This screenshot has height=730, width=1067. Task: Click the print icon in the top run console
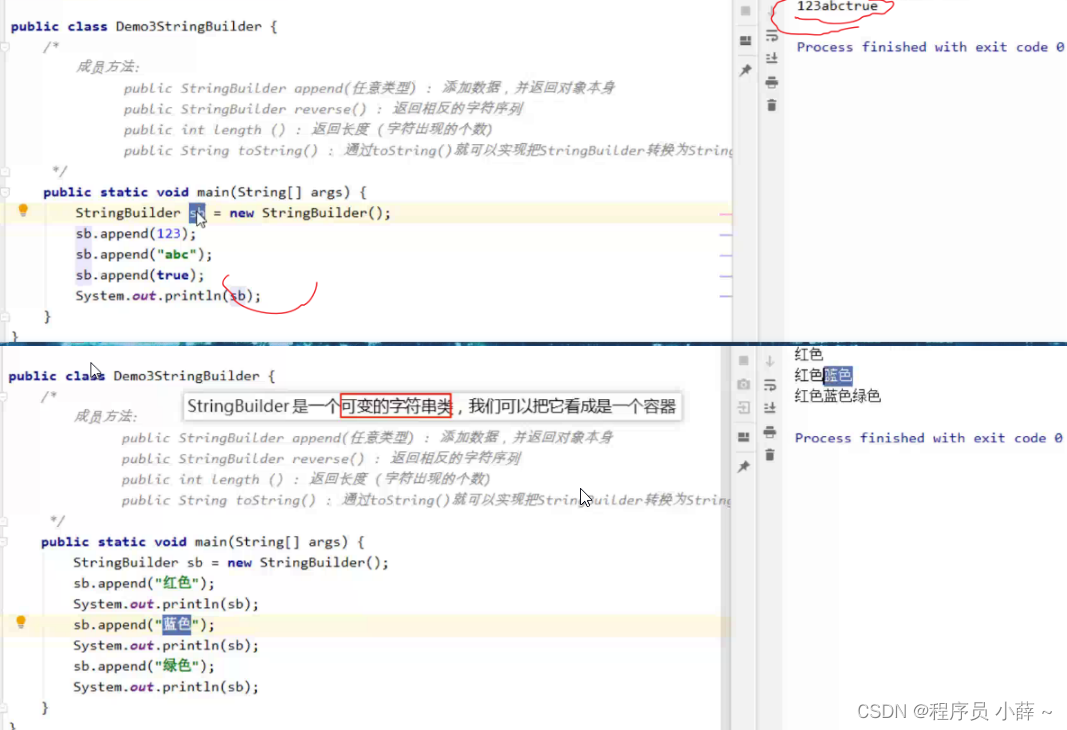click(x=771, y=80)
